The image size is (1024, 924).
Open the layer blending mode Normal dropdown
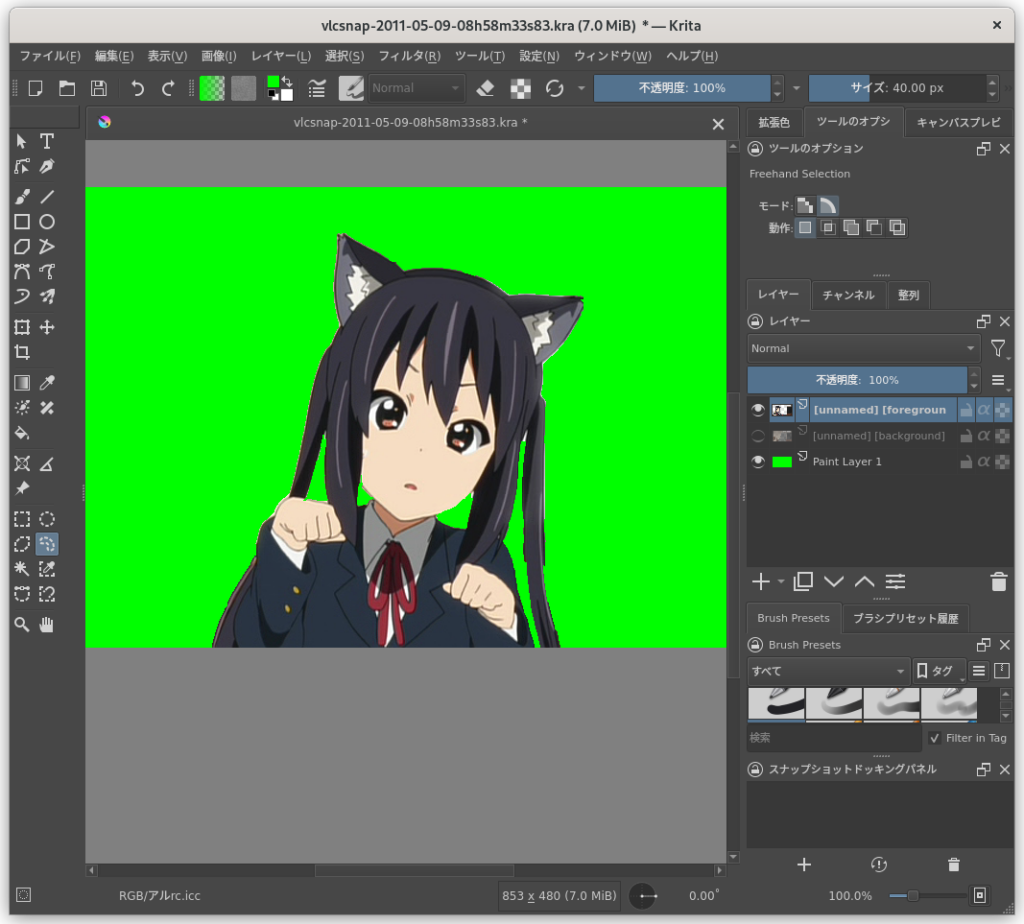pos(863,349)
